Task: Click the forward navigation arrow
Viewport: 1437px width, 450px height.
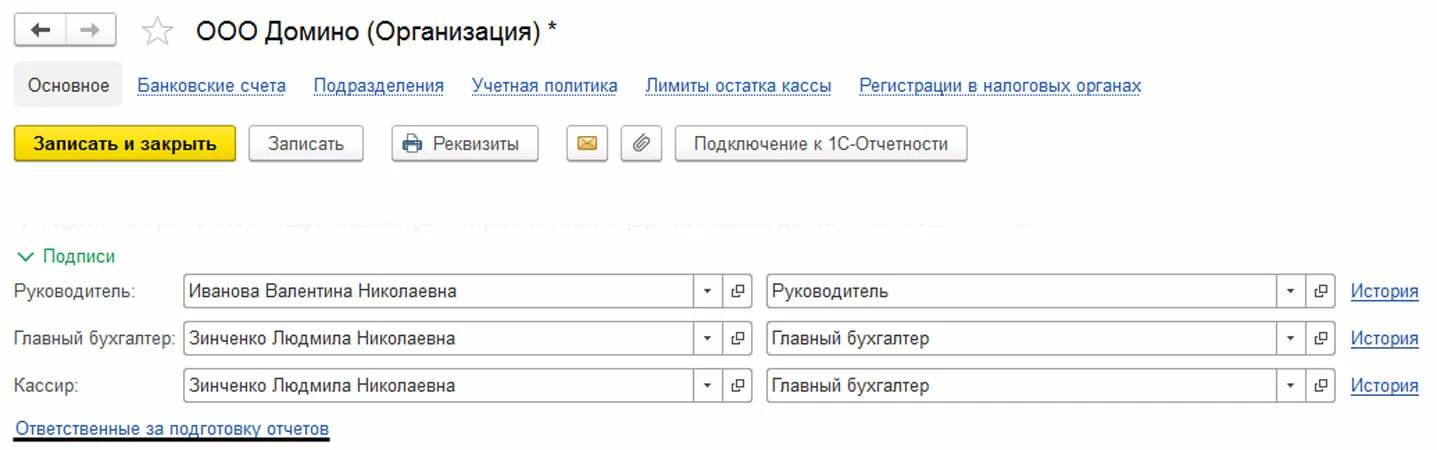Action: (x=91, y=30)
